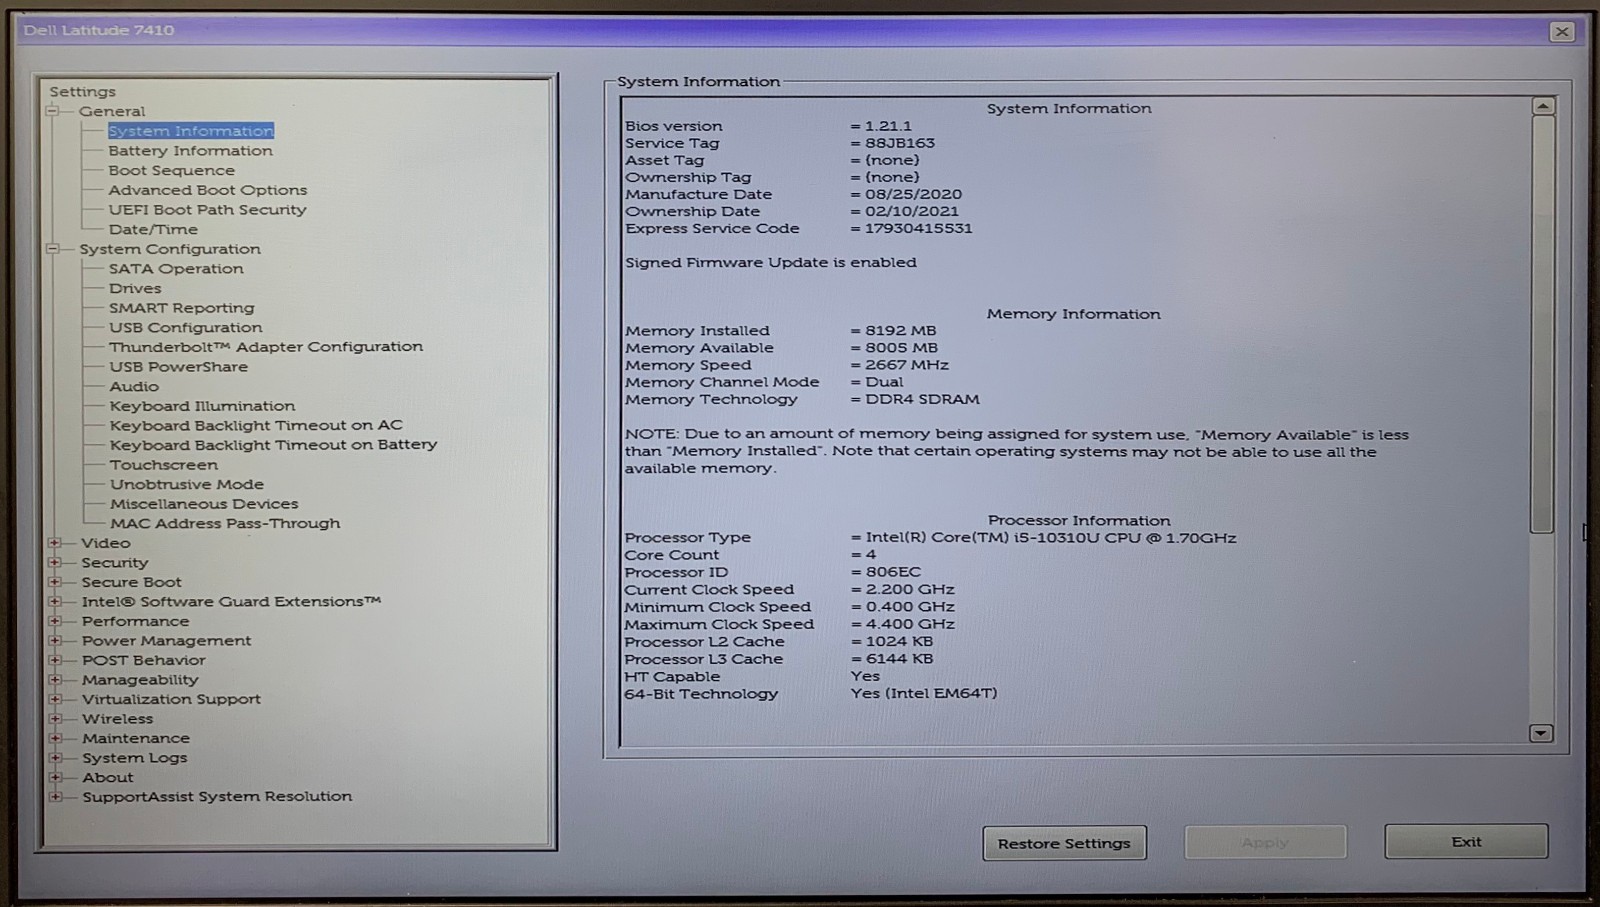The height and width of the screenshot is (907, 1600).
Task: Expand SupportAssist System Resolution node
Action: point(55,797)
